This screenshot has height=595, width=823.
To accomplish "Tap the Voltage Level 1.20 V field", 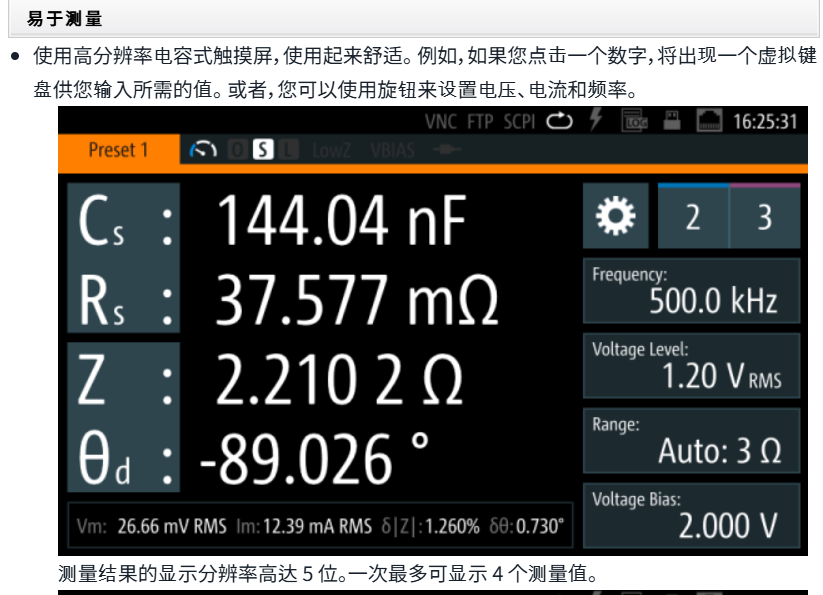I will (x=692, y=366).
